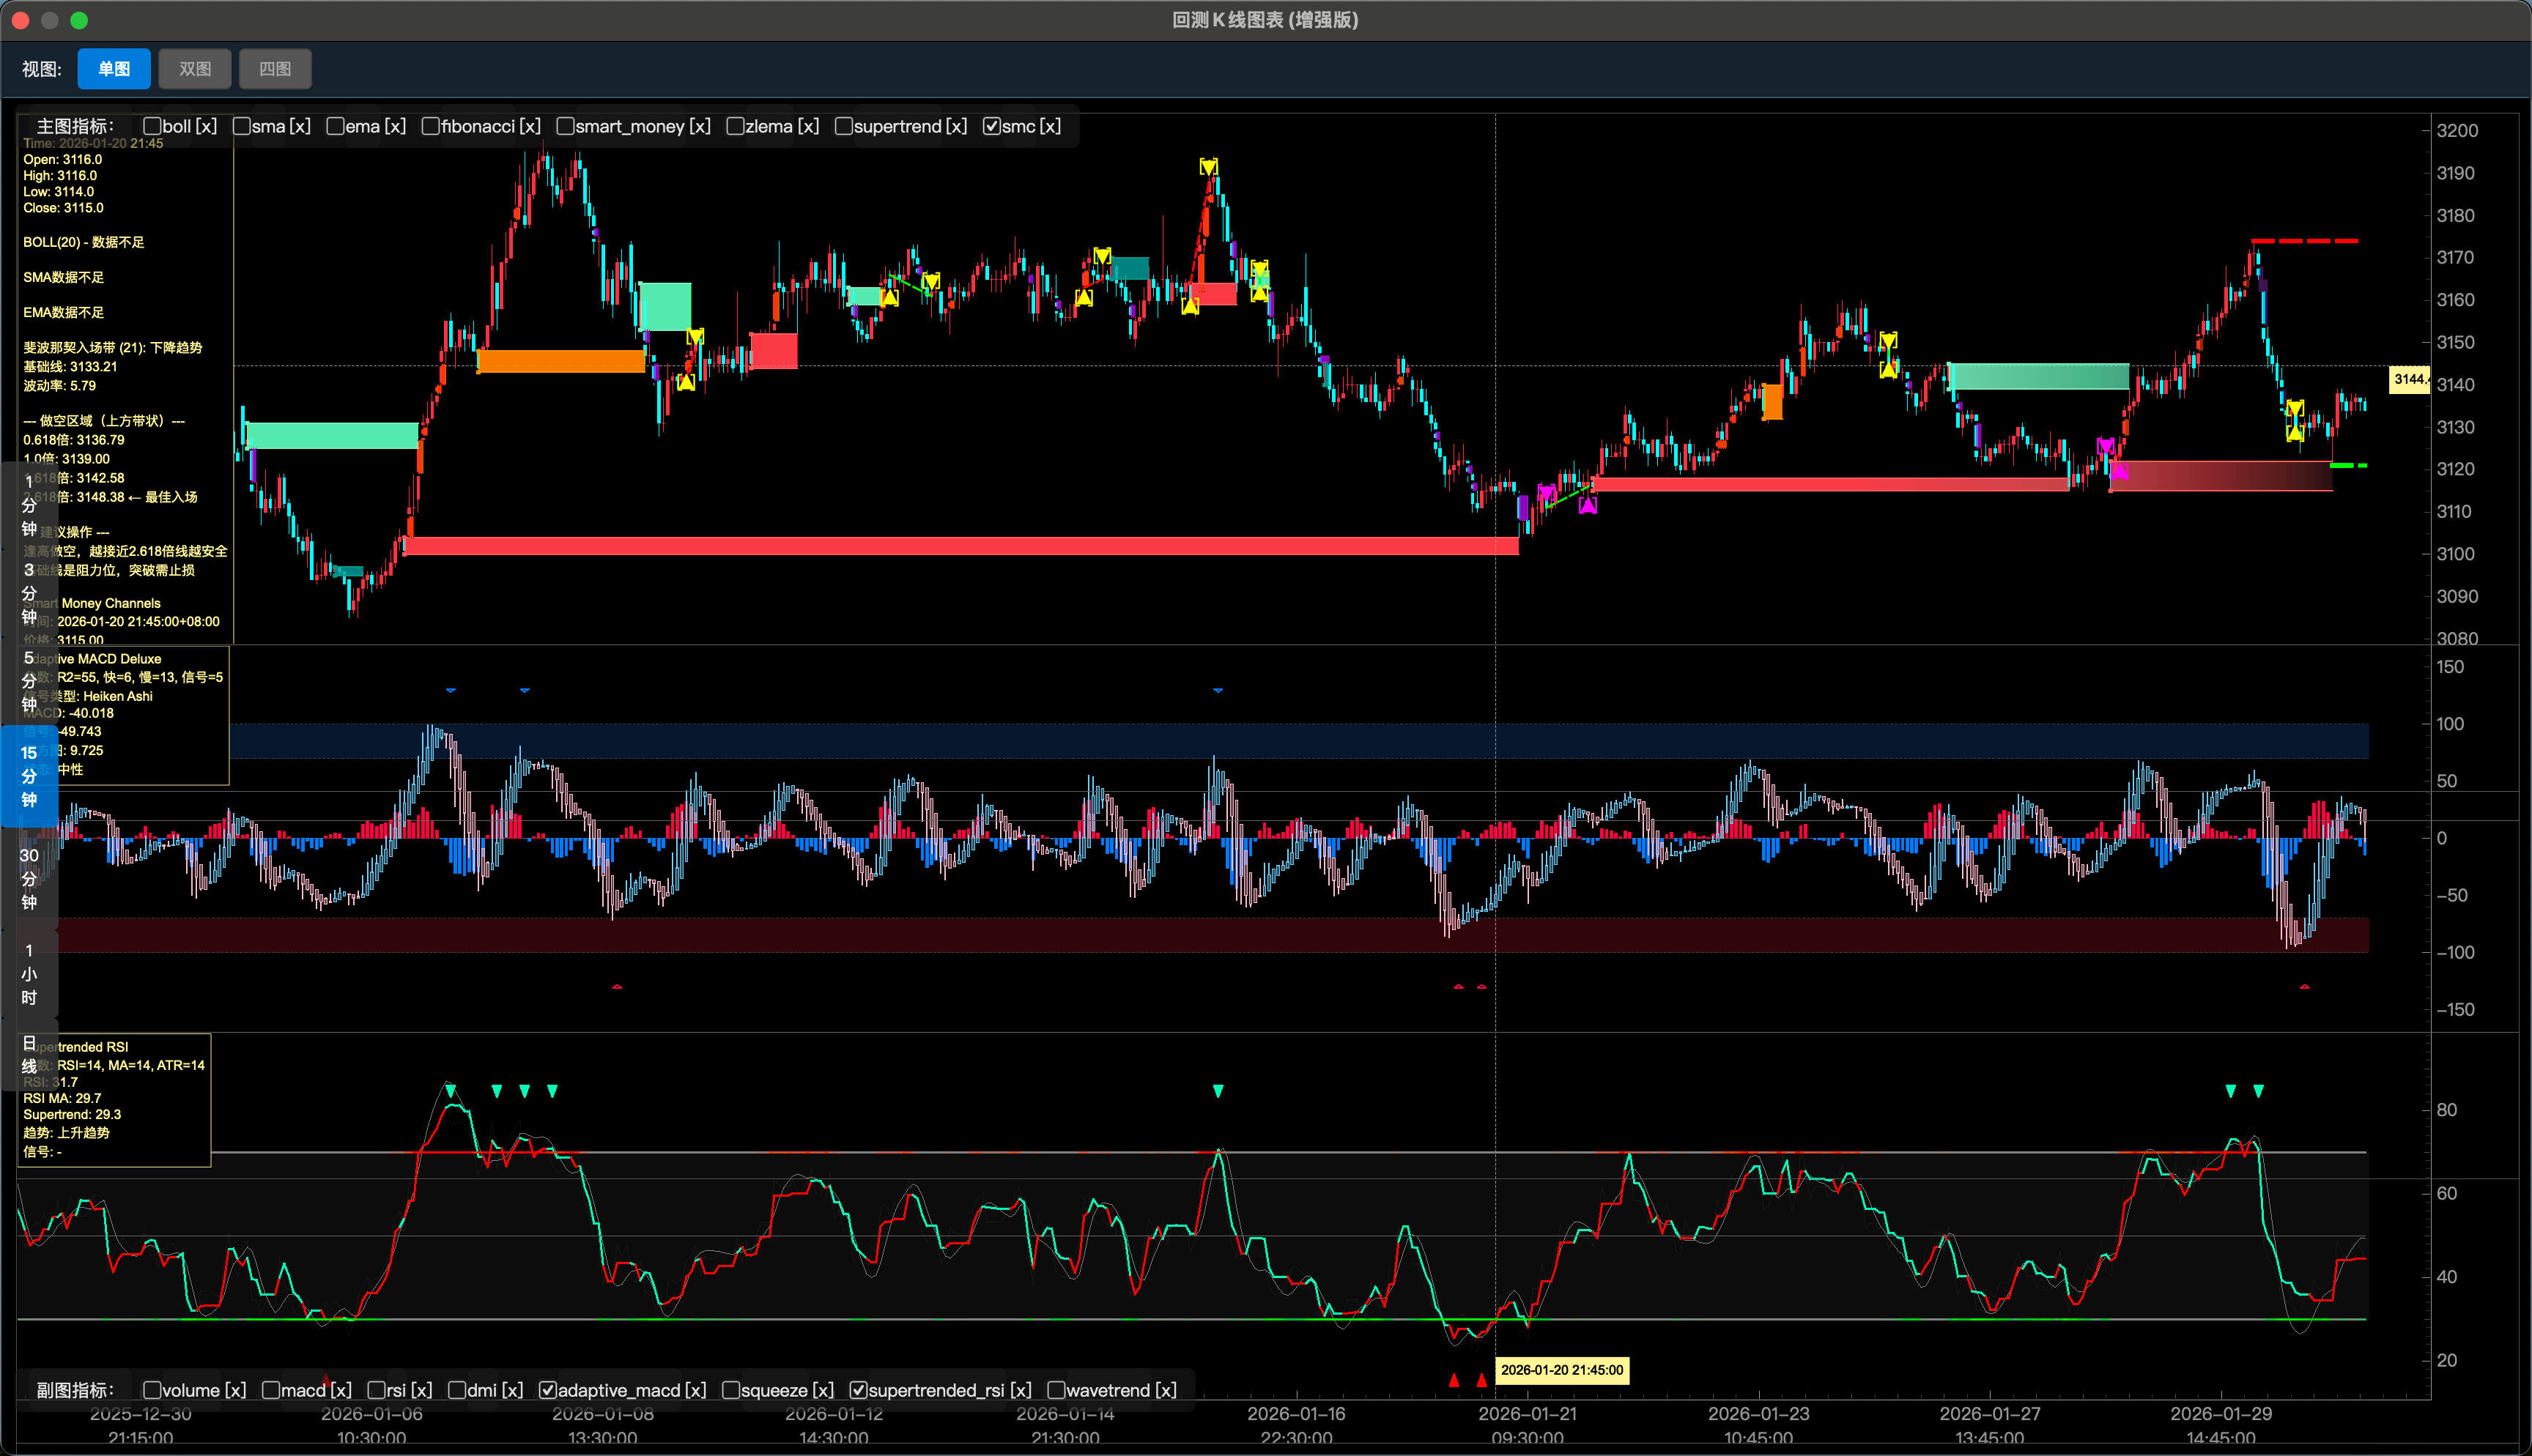Click the magenta triangle marker near 3110
The height and width of the screenshot is (1456, 2532).
pos(1588,505)
